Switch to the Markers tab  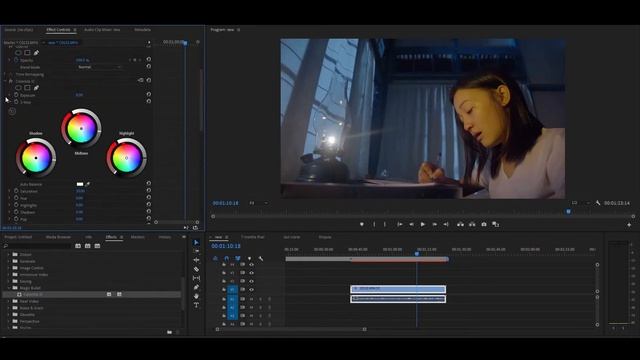[138, 237]
